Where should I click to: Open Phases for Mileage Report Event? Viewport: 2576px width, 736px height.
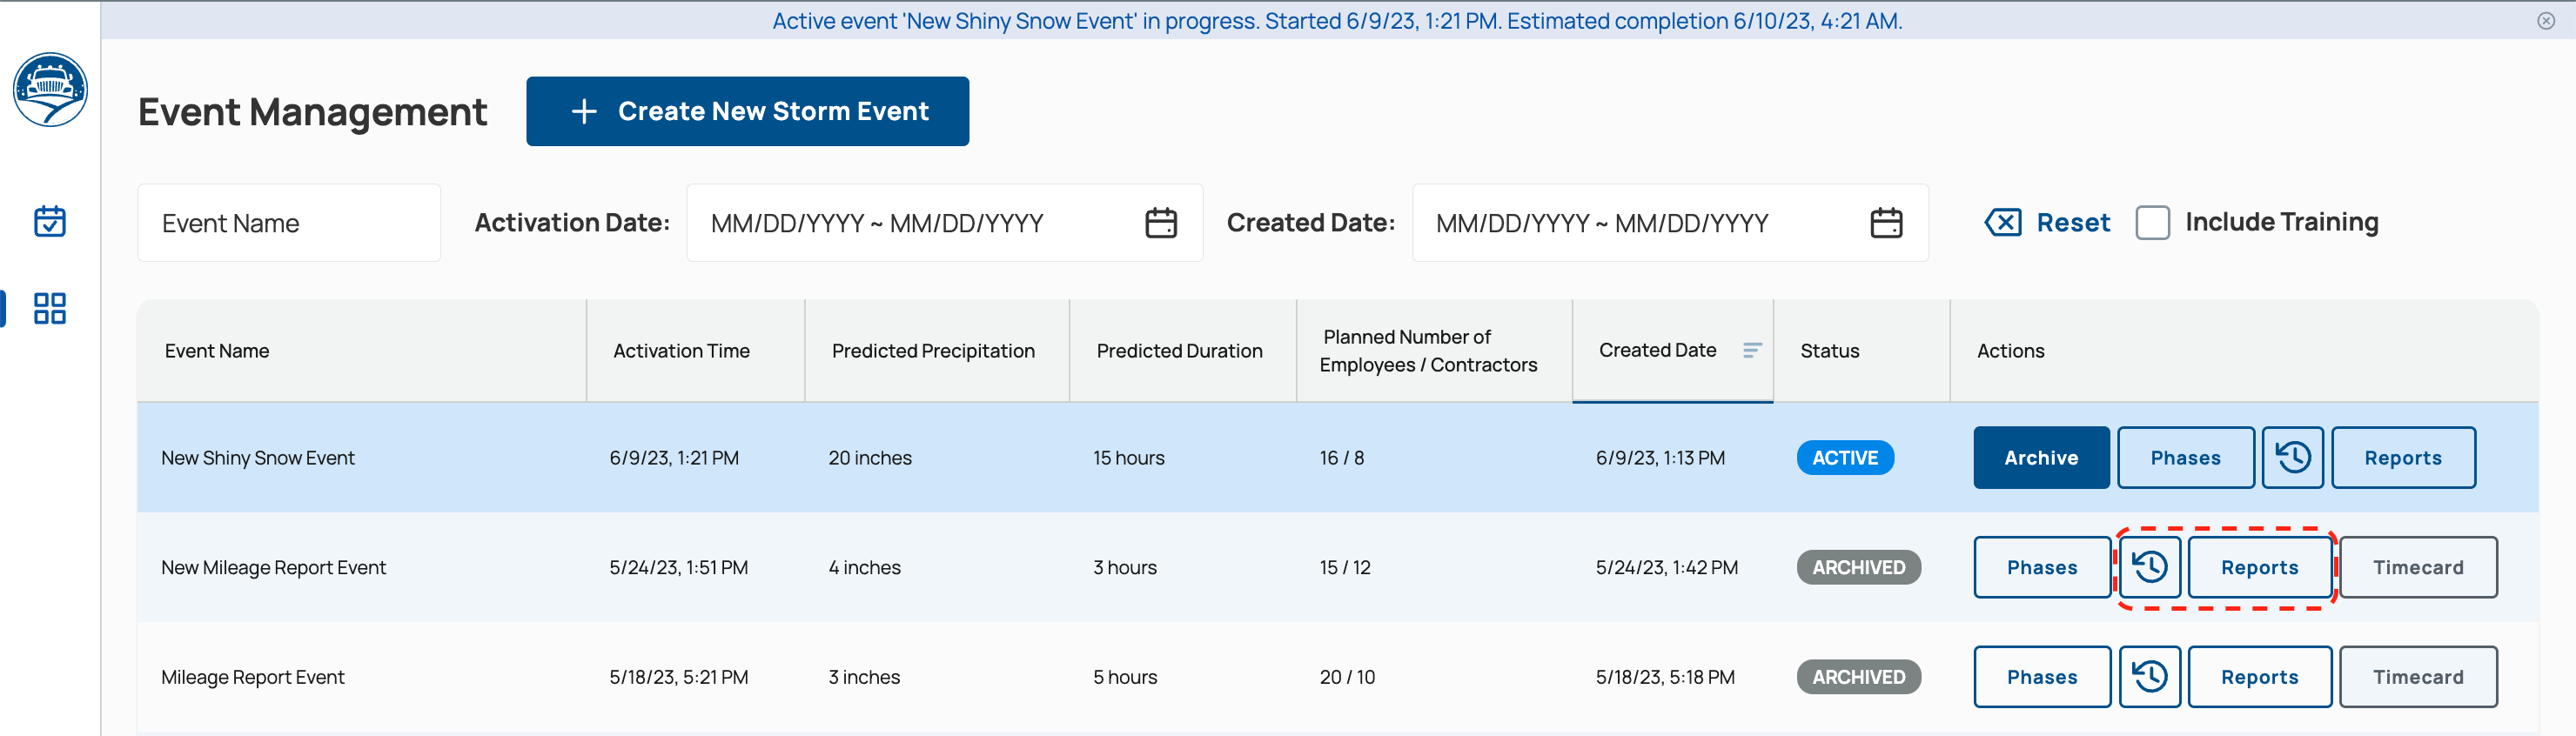[x=2042, y=677]
